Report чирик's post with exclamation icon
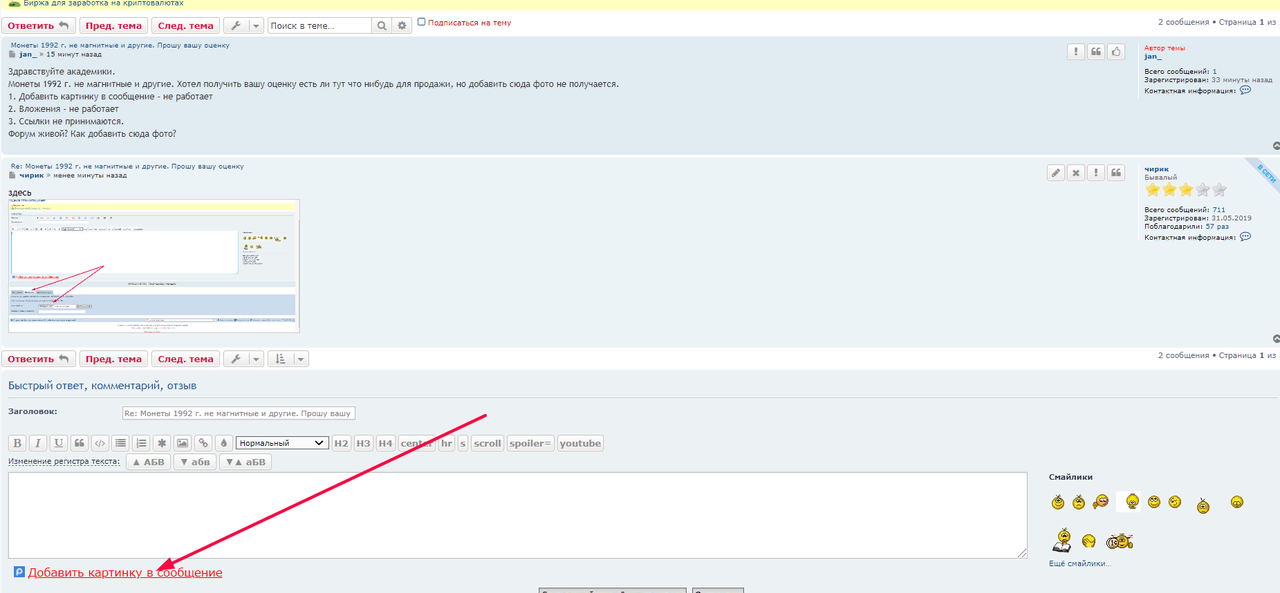This screenshot has height=593, width=1280. click(x=1096, y=173)
